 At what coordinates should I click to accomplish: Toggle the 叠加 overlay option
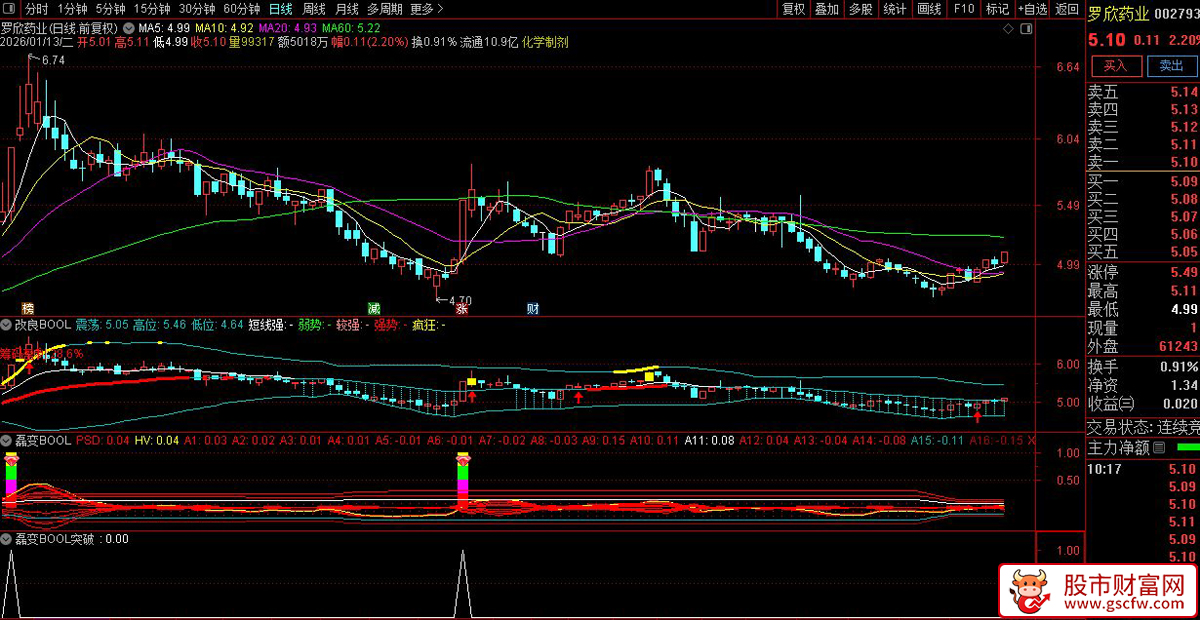pos(827,9)
